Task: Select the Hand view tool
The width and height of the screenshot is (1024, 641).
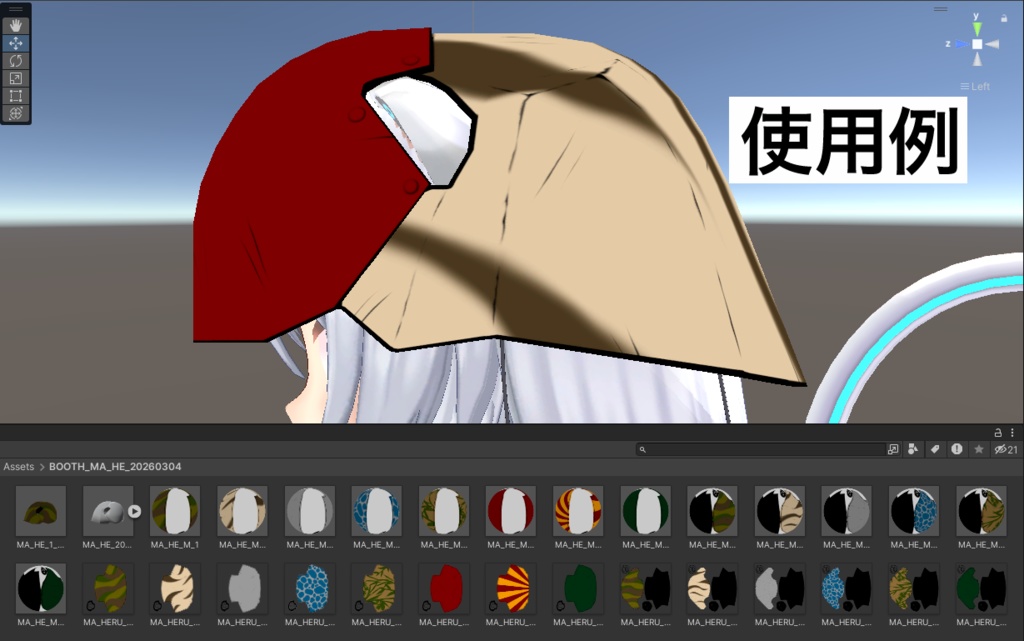Action: [17, 25]
